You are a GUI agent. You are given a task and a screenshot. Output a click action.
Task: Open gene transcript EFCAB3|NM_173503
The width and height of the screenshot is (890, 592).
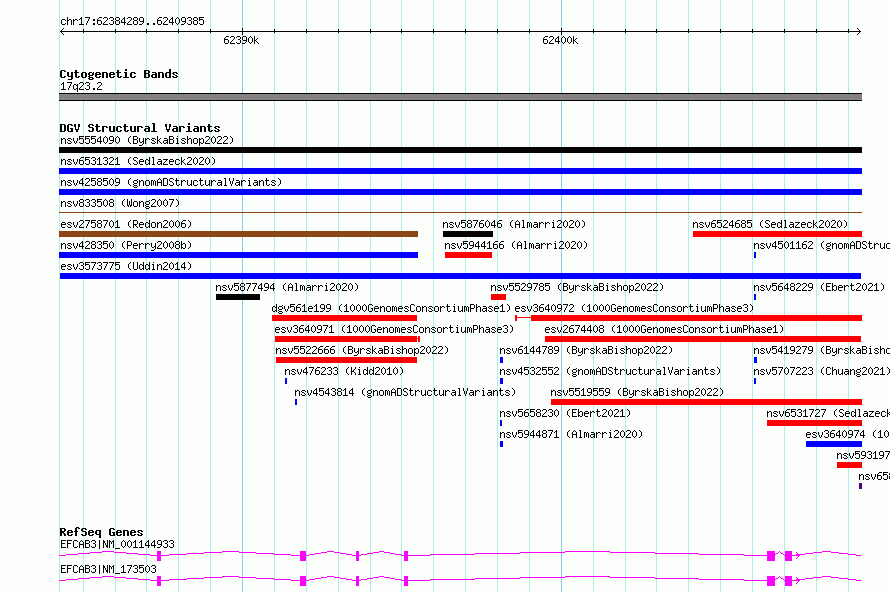coord(108,569)
